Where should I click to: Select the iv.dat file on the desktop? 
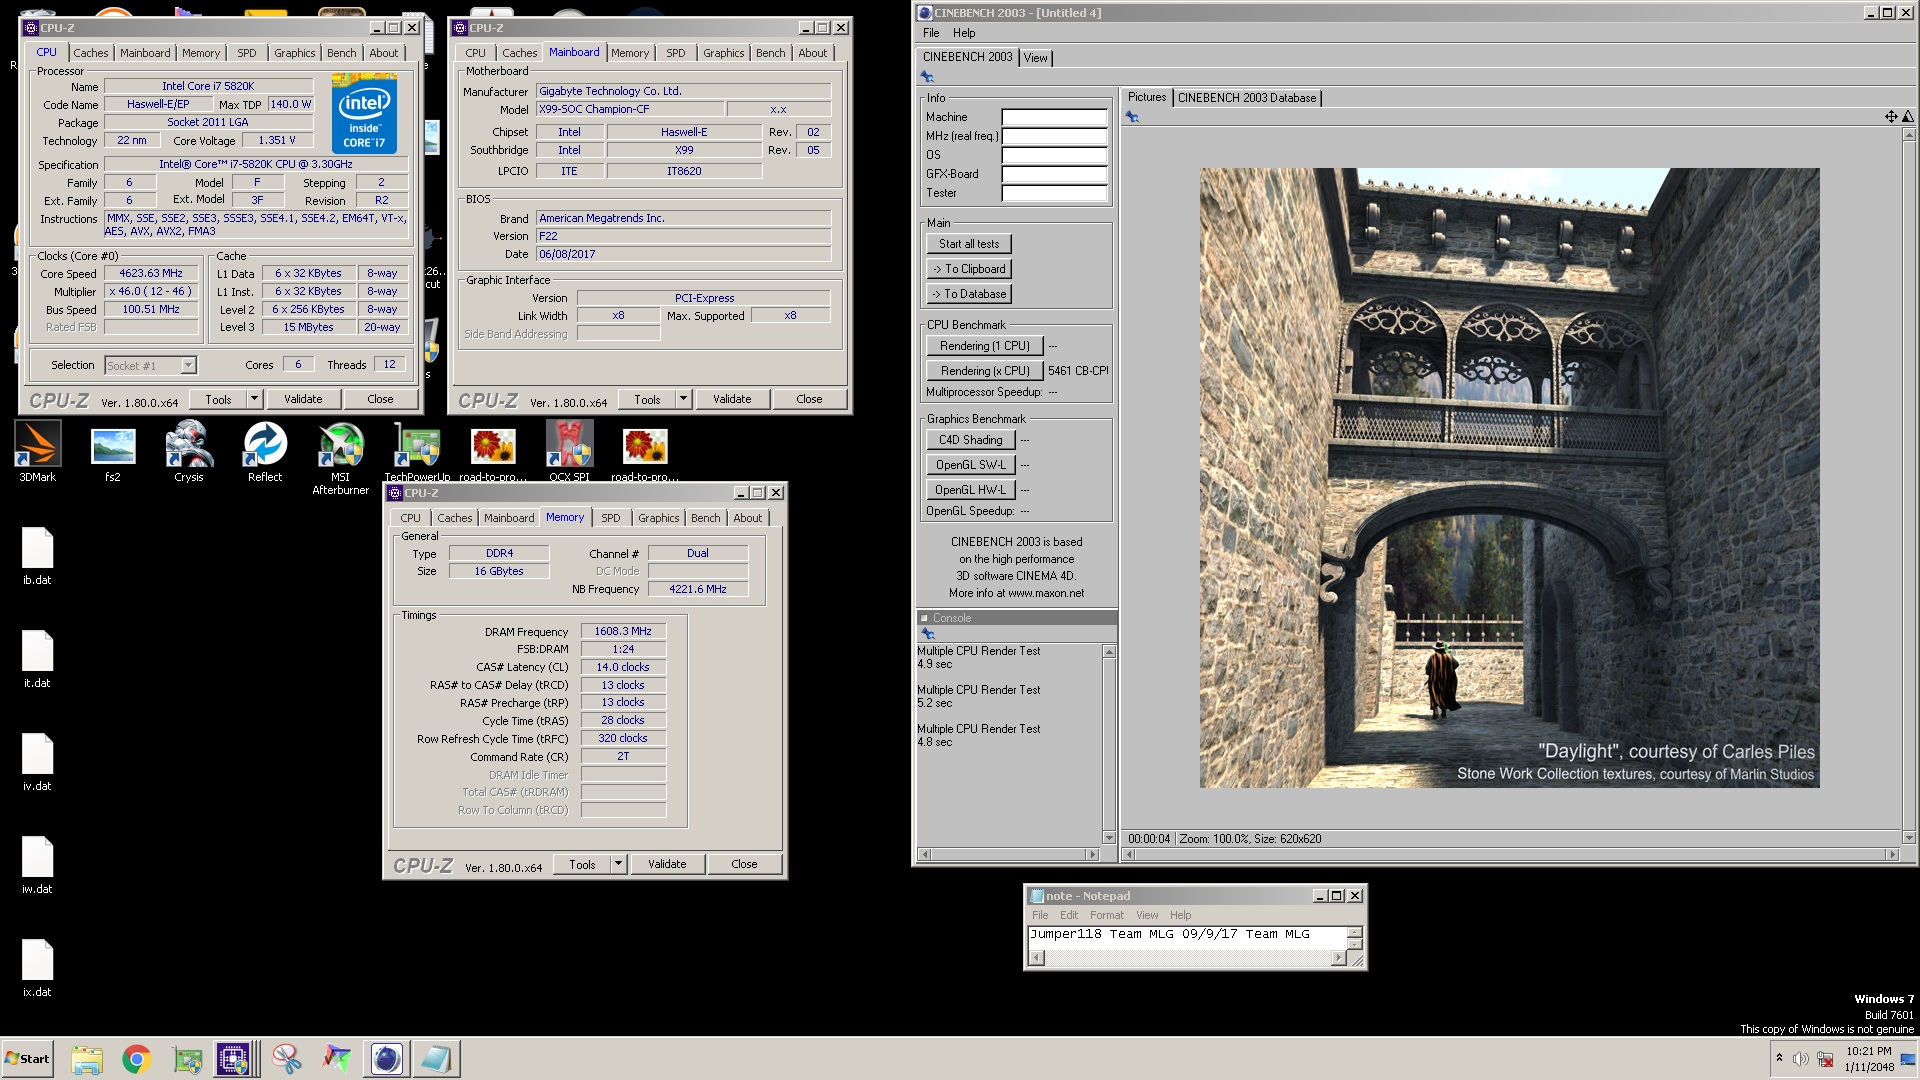(37, 762)
